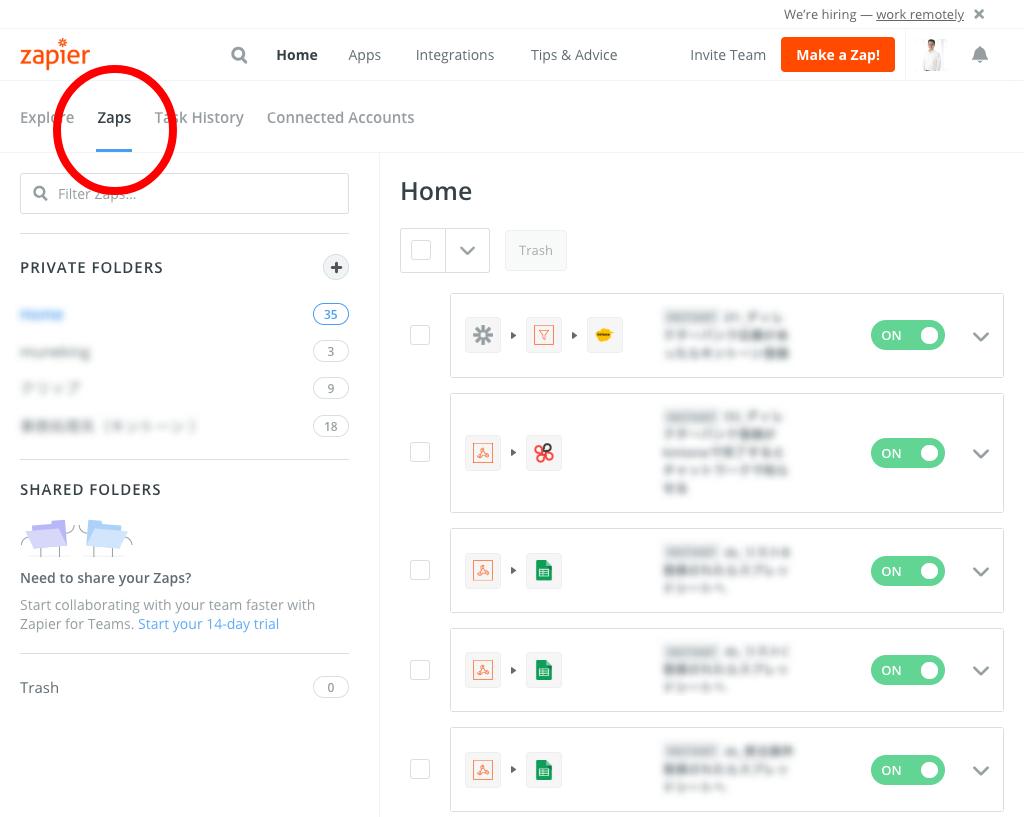
Task: Switch to the Explore tab
Action: coord(47,118)
